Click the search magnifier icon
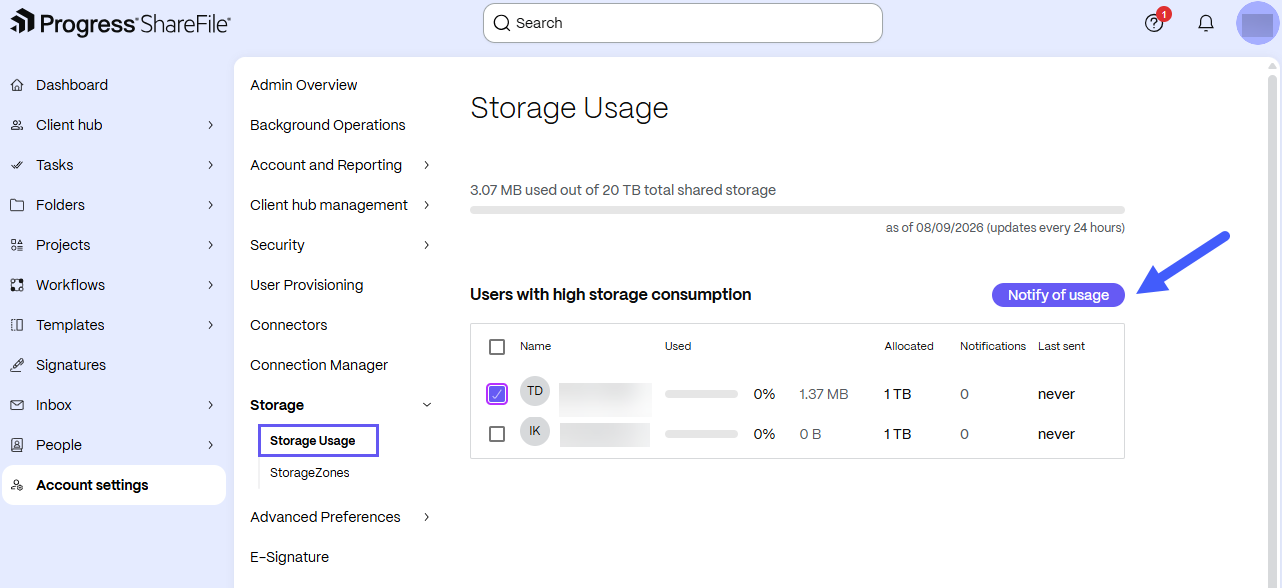Screen dimensions: 1282x588 coord(502,23)
